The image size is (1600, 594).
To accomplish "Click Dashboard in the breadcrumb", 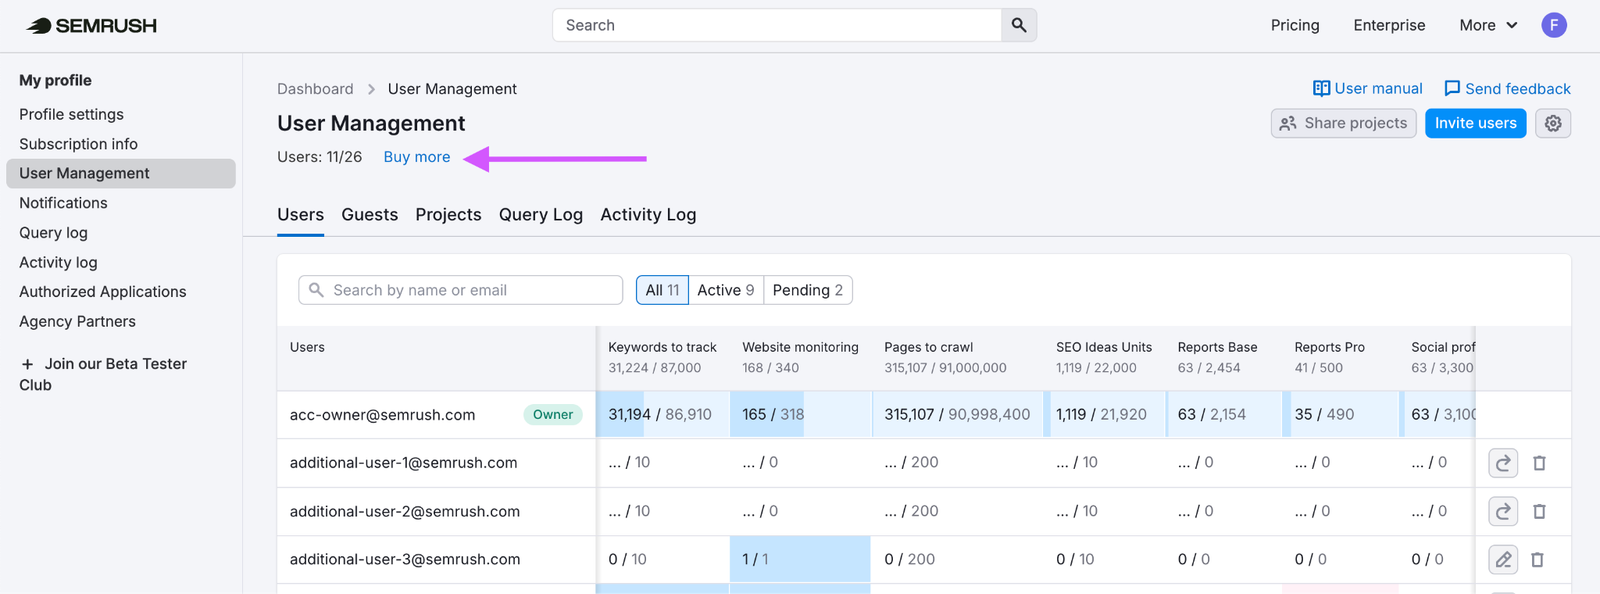I will [x=315, y=88].
